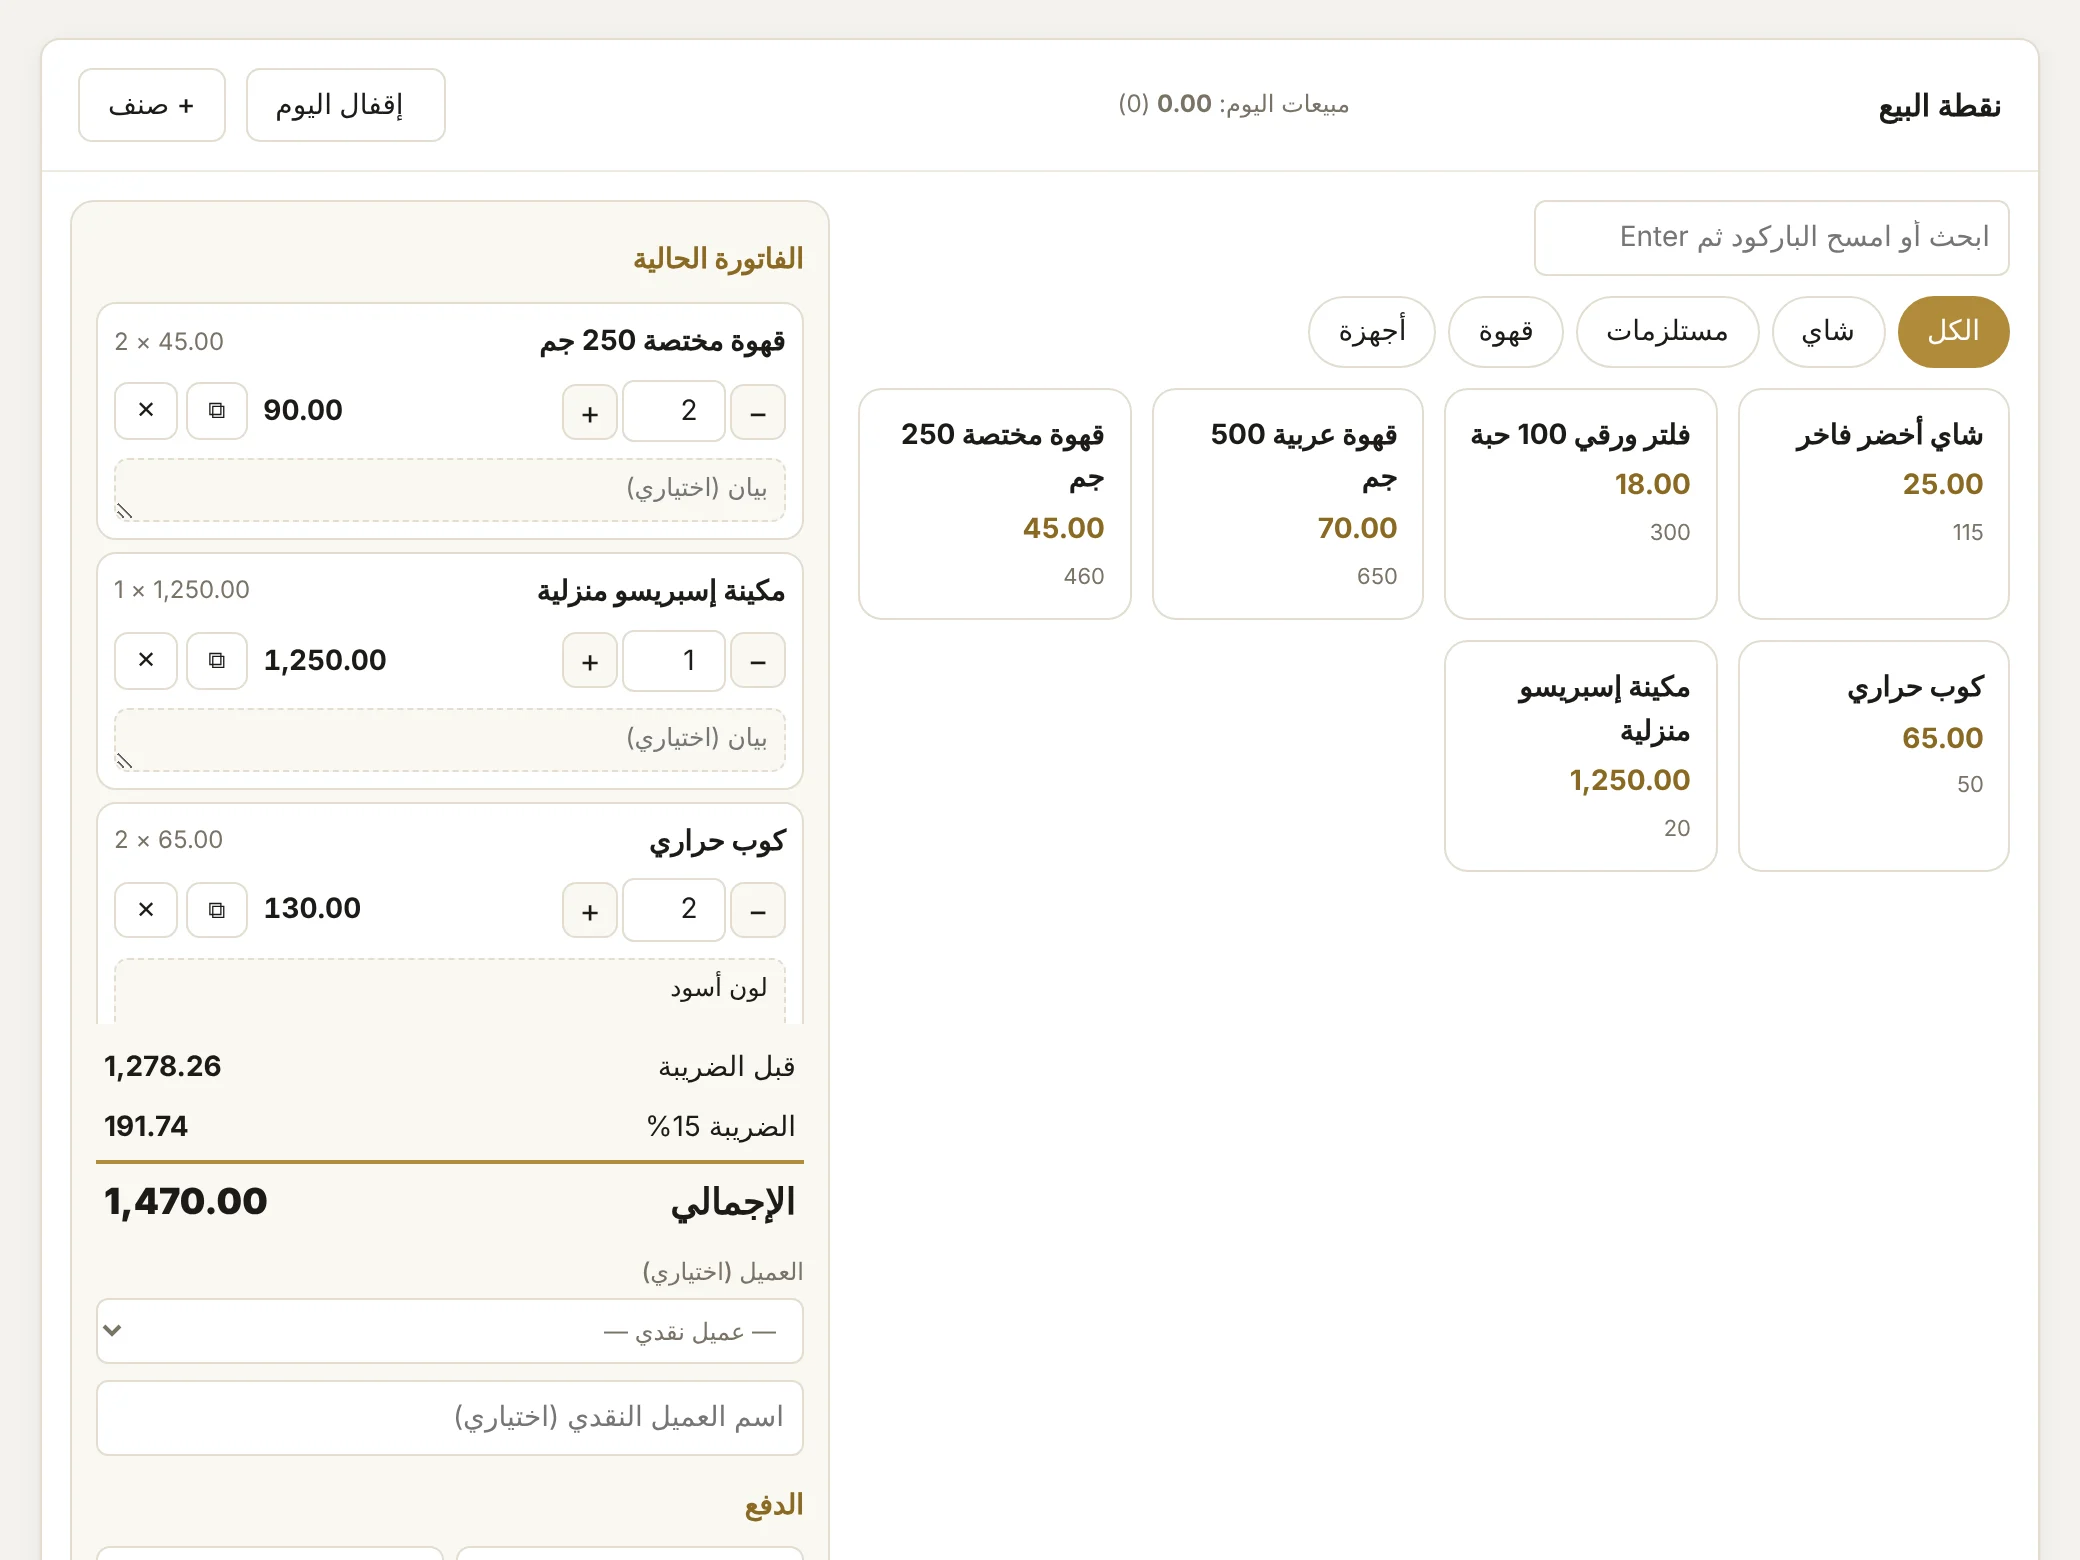Select the الكل category tab
This screenshot has width=2080, height=1560.
pos(1953,331)
